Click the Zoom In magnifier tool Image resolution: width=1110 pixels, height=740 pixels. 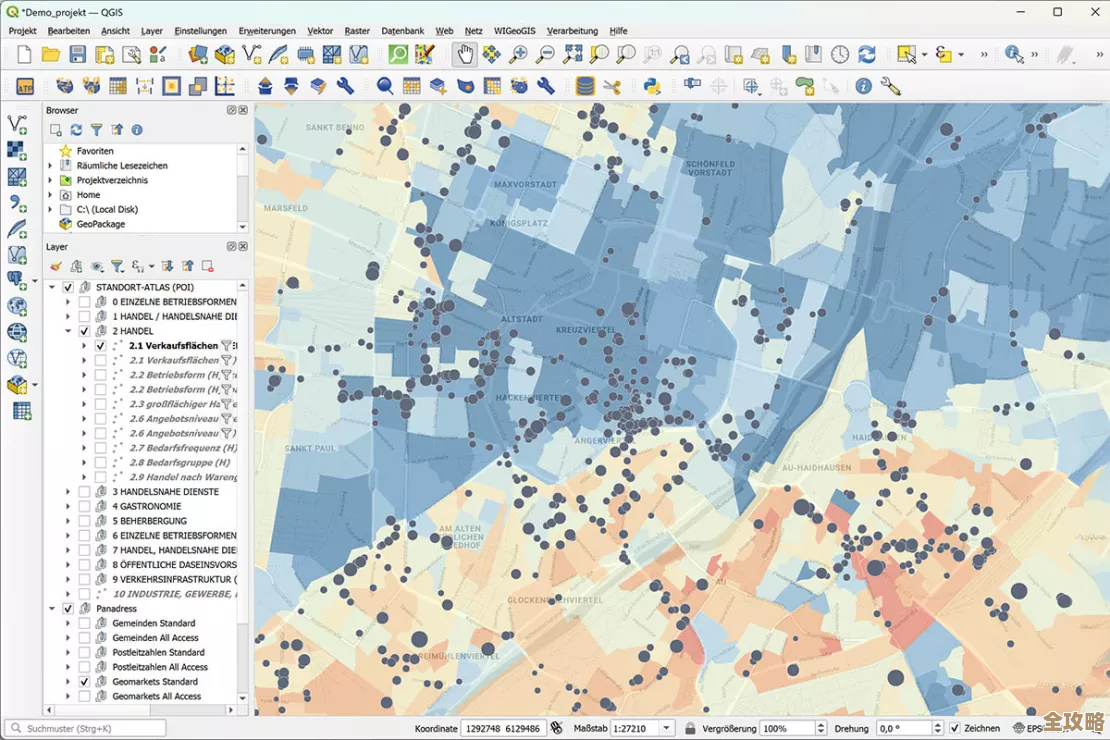pos(518,55)
